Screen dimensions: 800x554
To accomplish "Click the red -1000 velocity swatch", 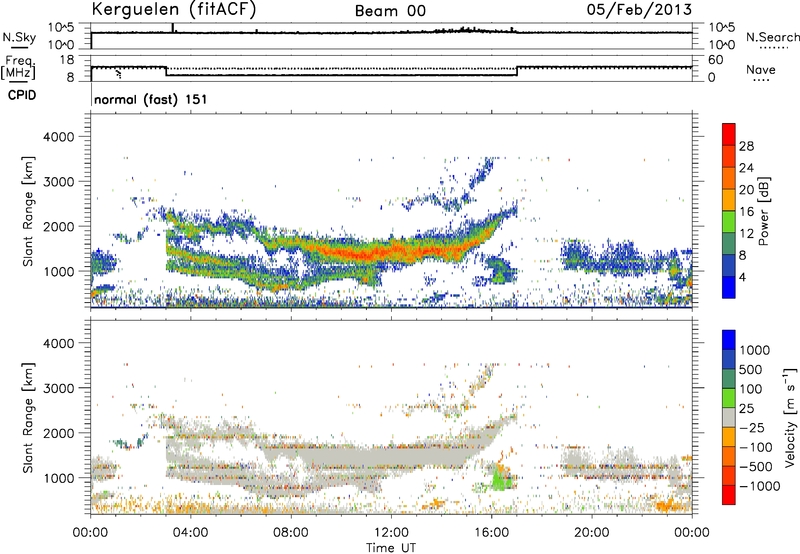I will point(729,495).
